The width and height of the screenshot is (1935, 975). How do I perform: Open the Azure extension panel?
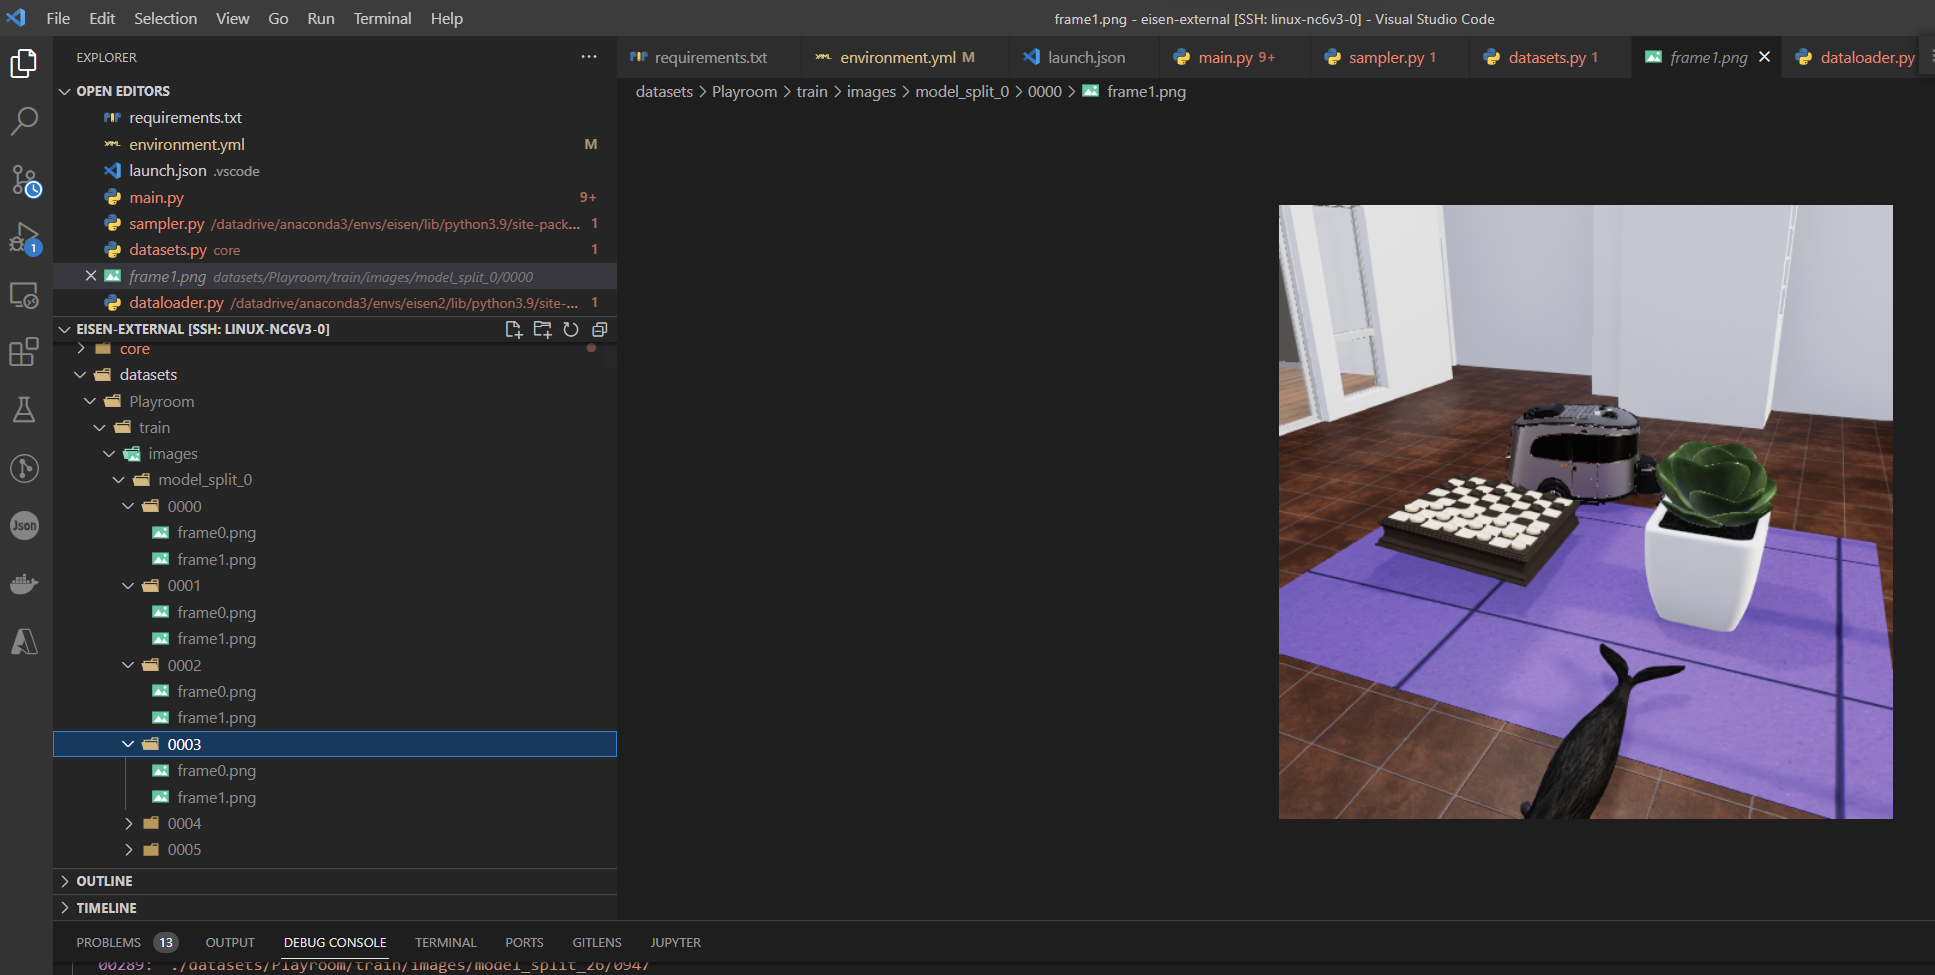24,642
